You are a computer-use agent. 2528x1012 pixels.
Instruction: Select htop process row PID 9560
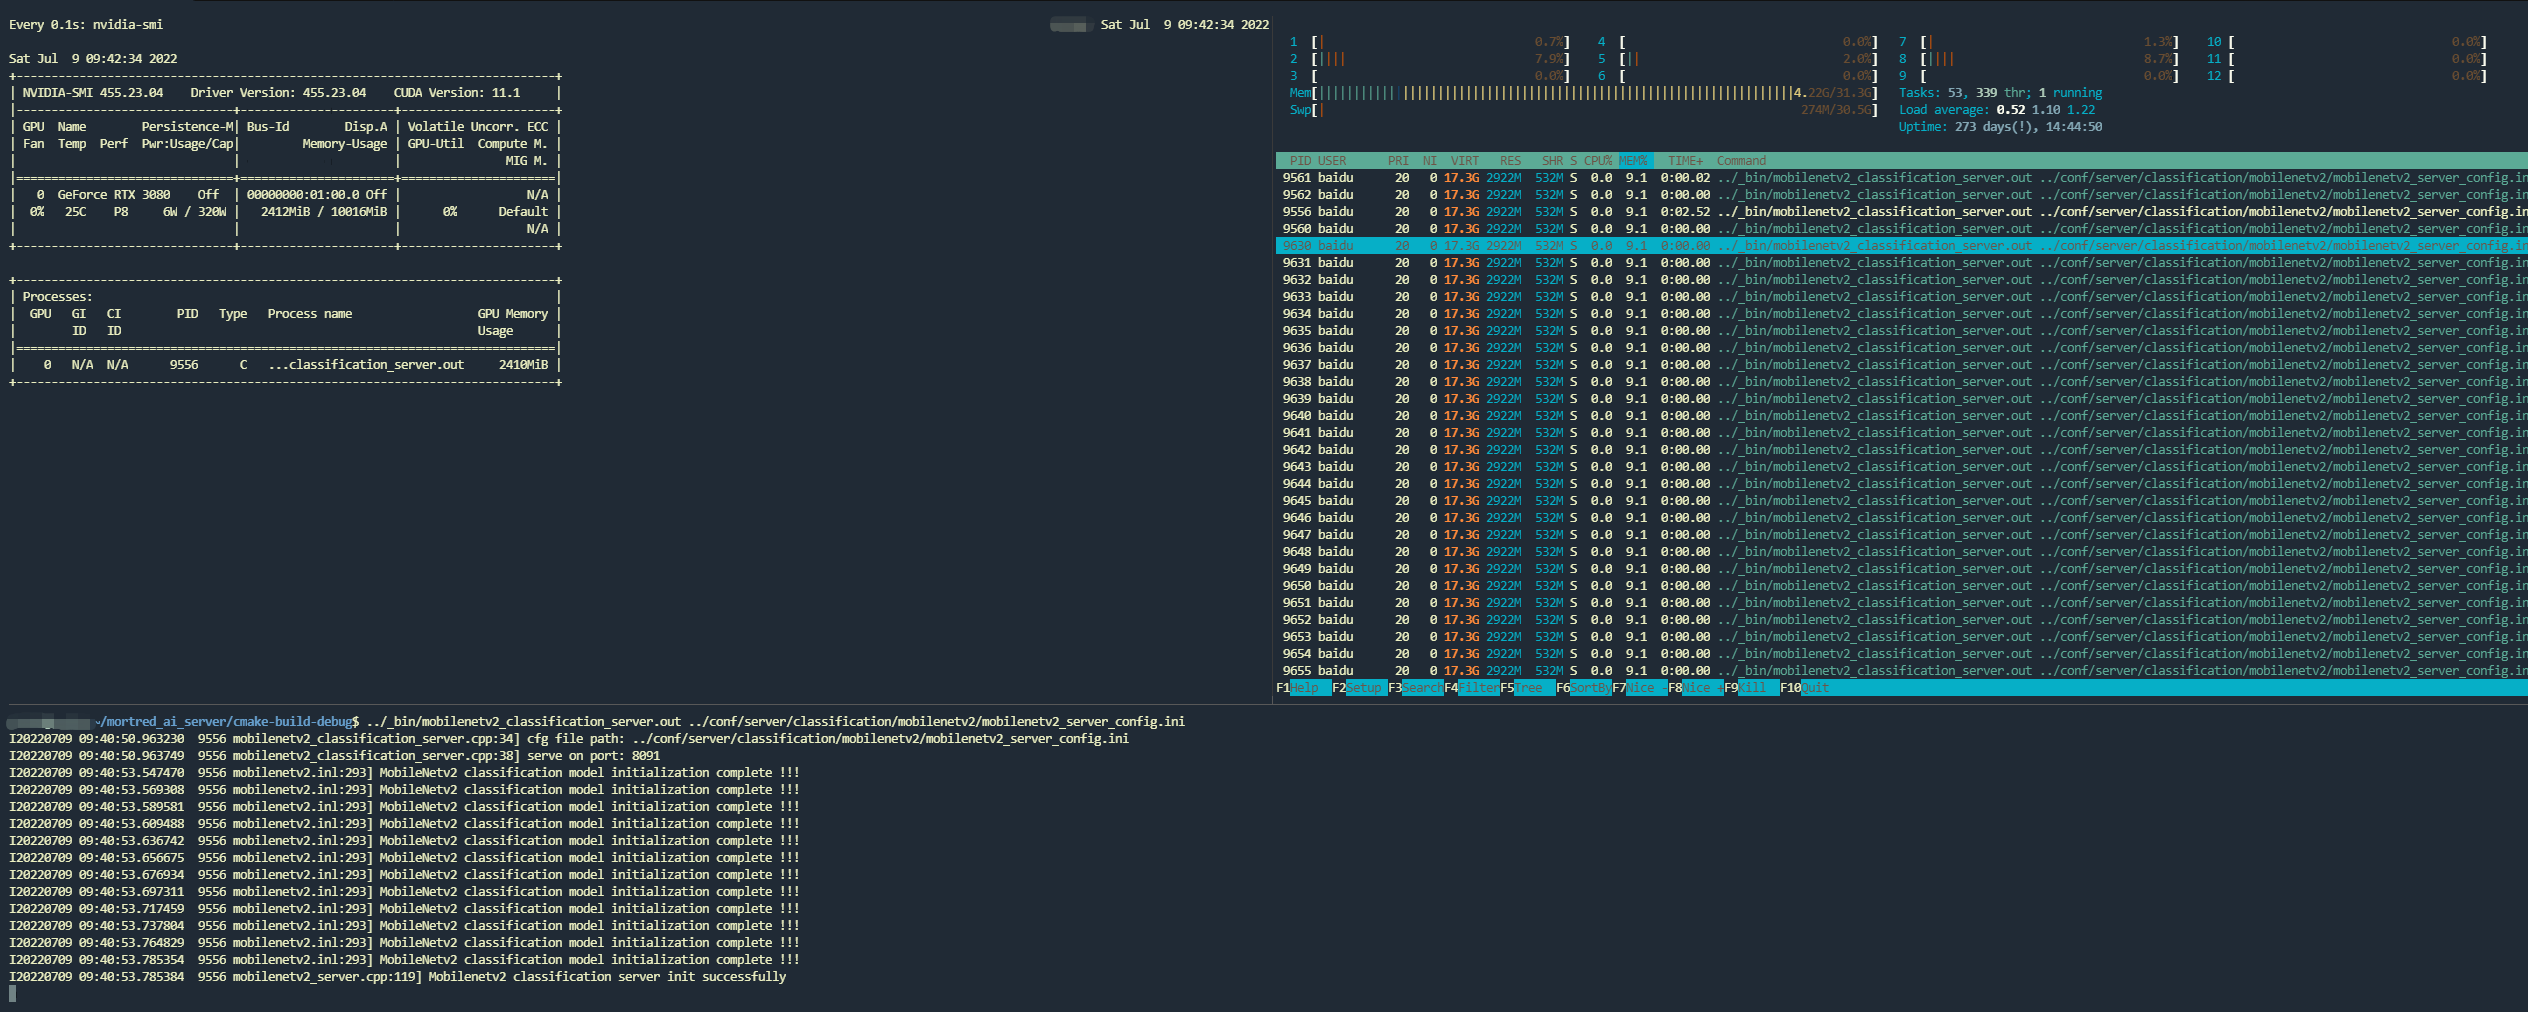coord(1902,229)
